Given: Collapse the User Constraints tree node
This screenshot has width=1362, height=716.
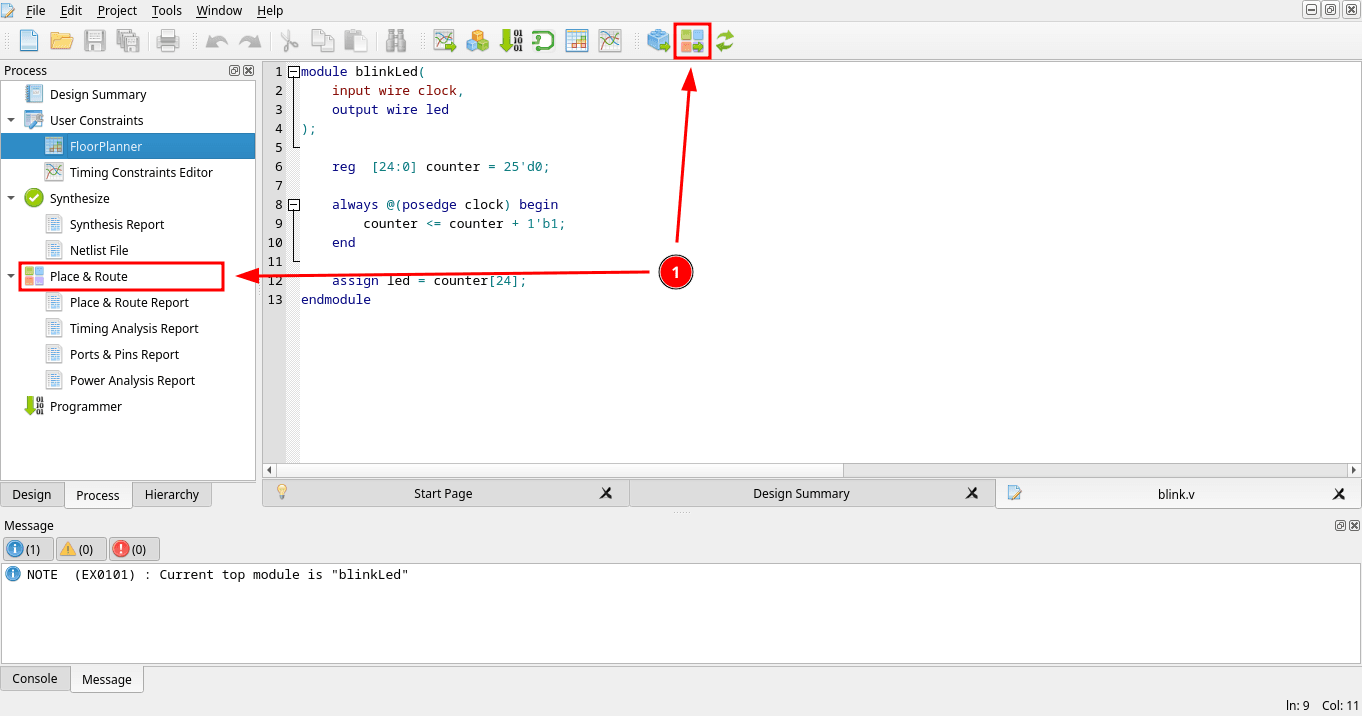Looking at the screenshot, I should [x=11, y=121].
